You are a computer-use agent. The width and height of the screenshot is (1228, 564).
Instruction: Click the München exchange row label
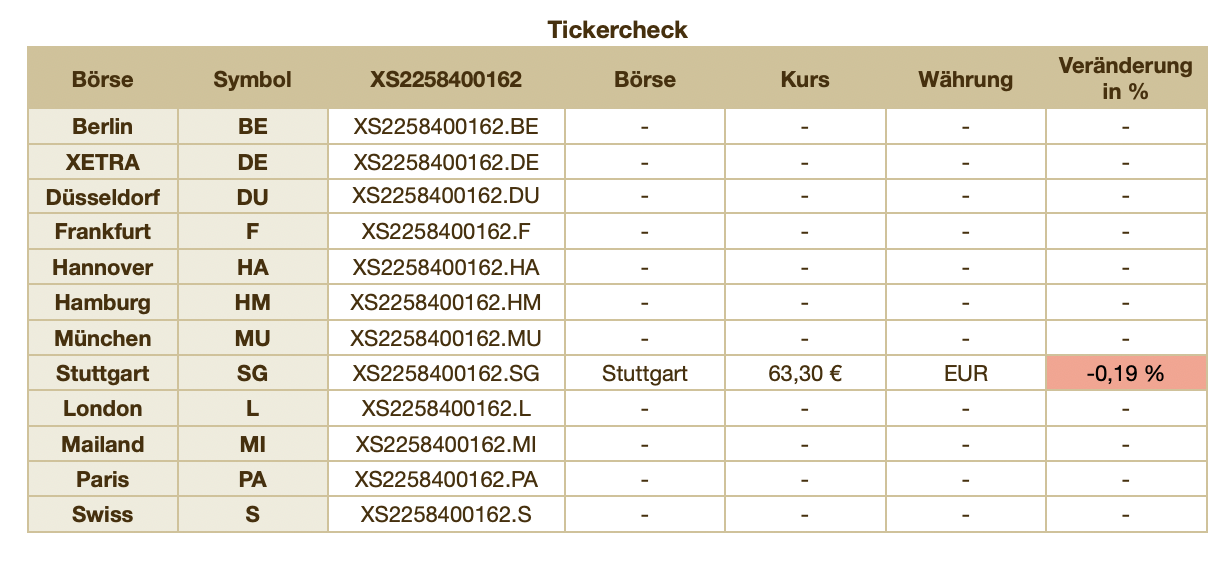coord(103,339)
